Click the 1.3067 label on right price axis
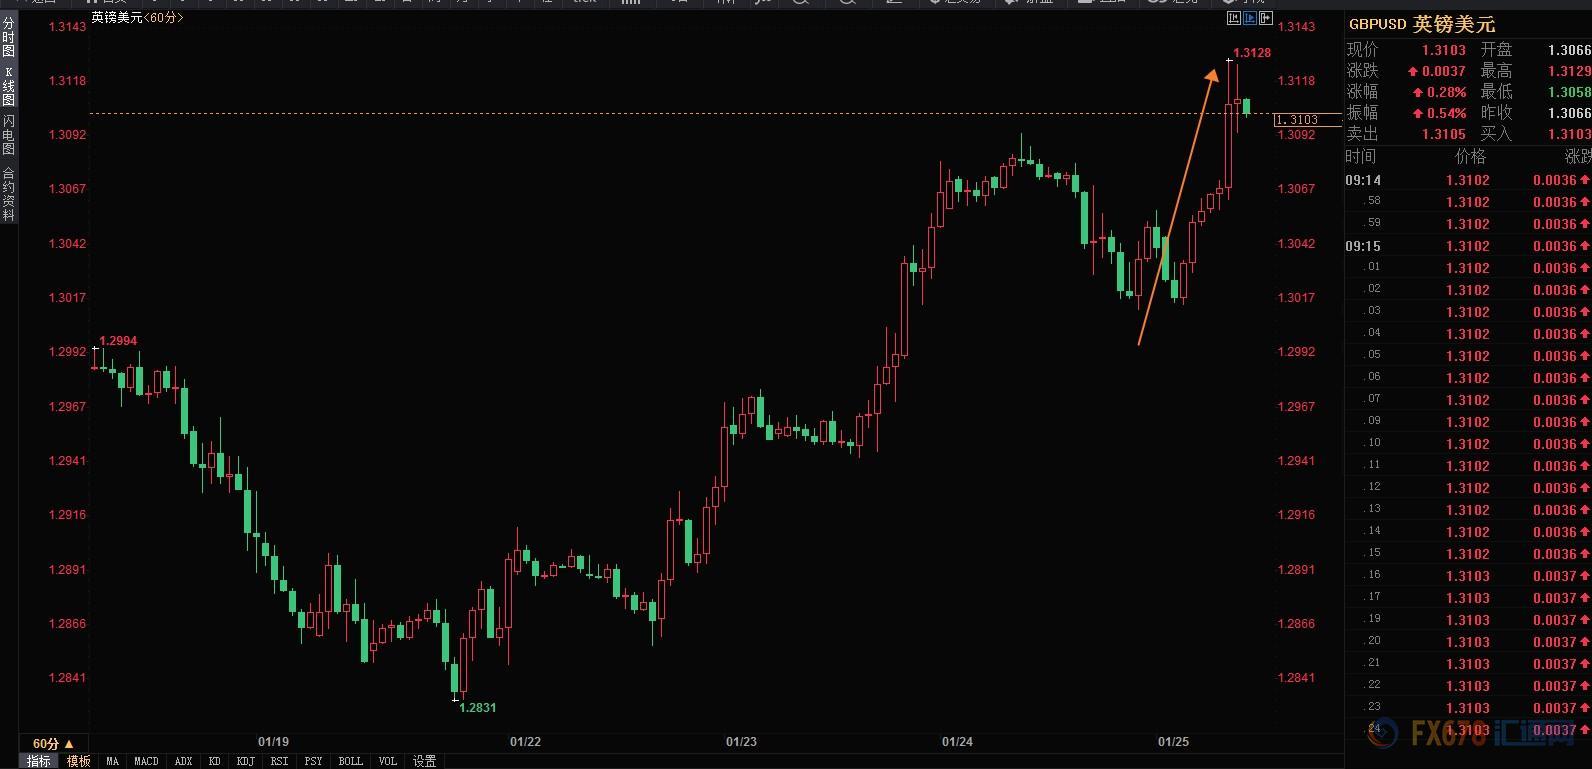The image size is (1592, 769). coord(1297,189)
